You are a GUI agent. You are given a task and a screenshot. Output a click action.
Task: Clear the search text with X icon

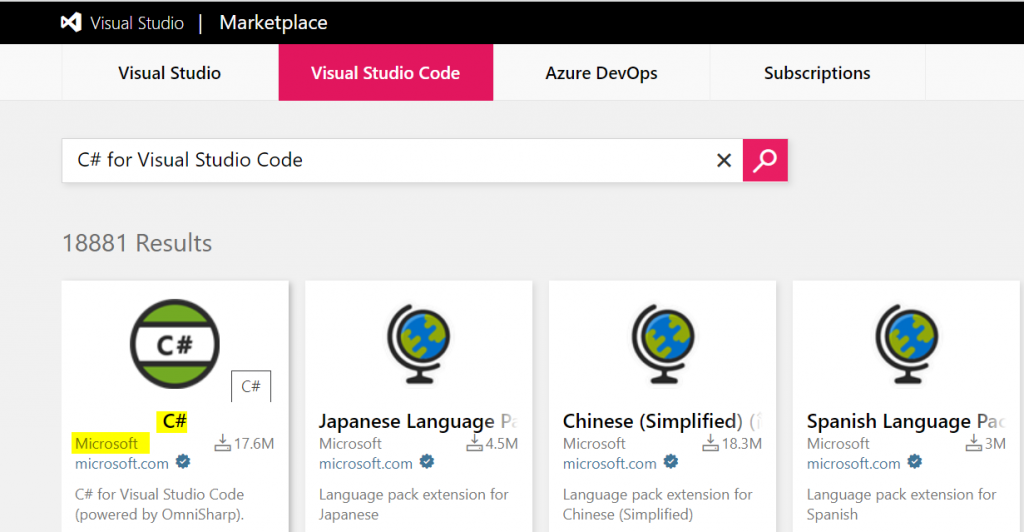(x=724, y=160)
